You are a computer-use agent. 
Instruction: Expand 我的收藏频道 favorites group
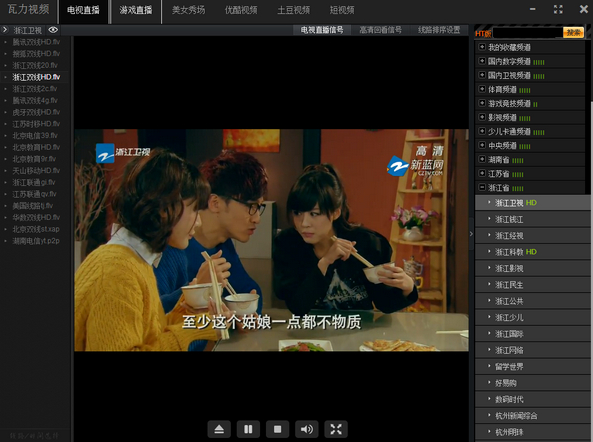click(482, 47)
